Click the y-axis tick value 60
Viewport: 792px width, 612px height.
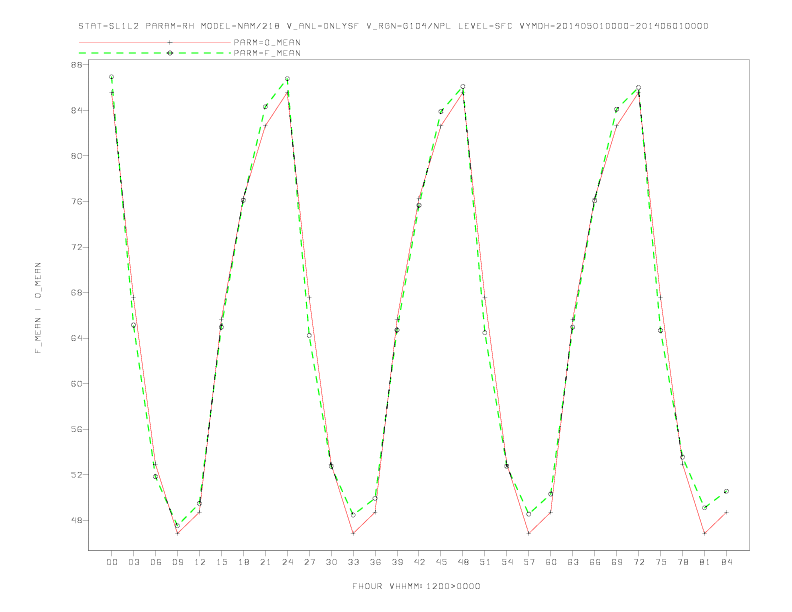click(76, 383)
